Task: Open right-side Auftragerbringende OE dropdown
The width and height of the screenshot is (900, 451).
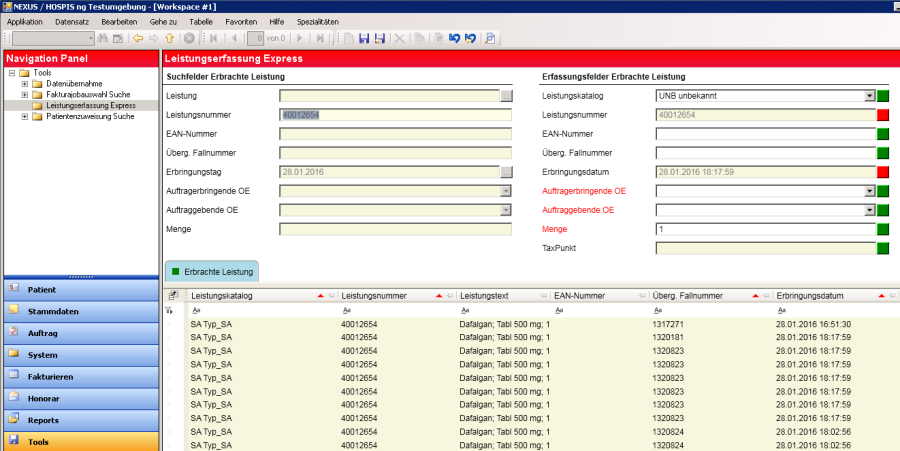Action: [869, 191]
